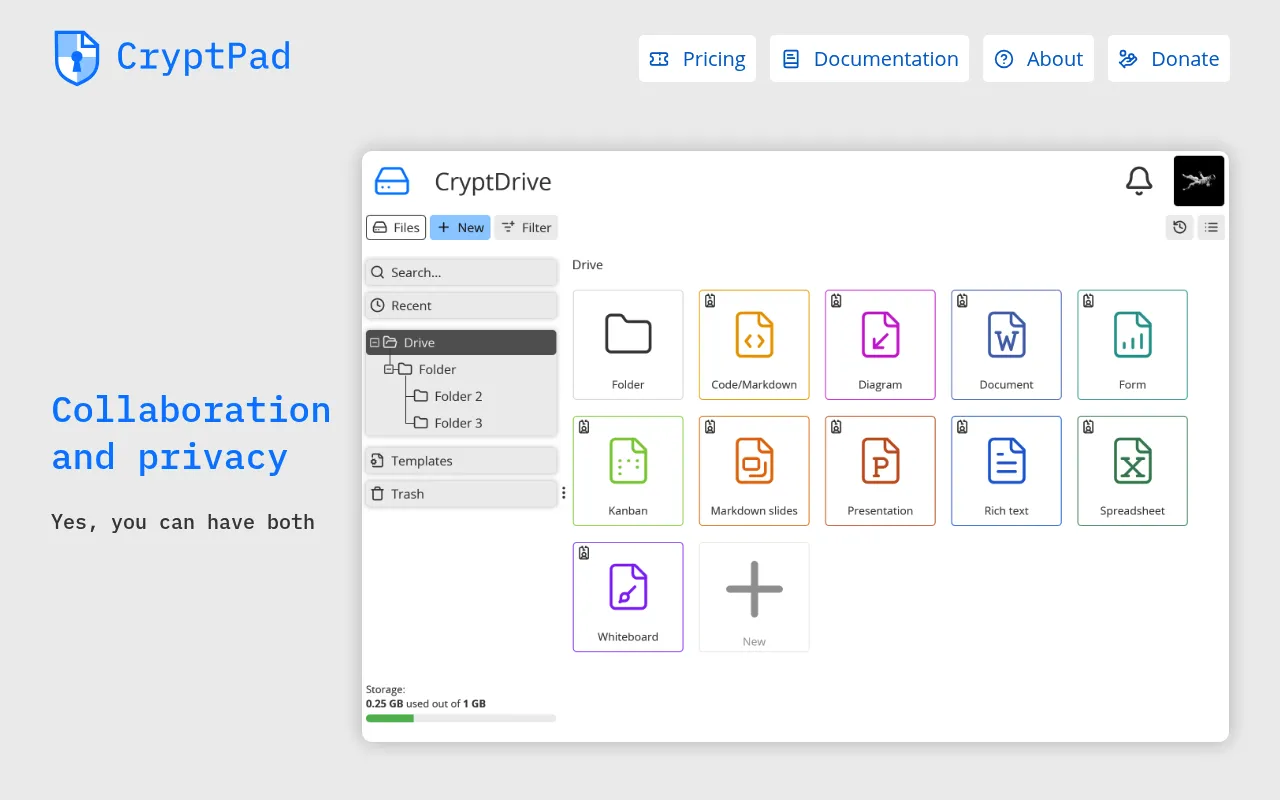Collapse the Drive tree node
Image resolution: width=1280 pixels, height=800 pixels.
pos(375,342)
